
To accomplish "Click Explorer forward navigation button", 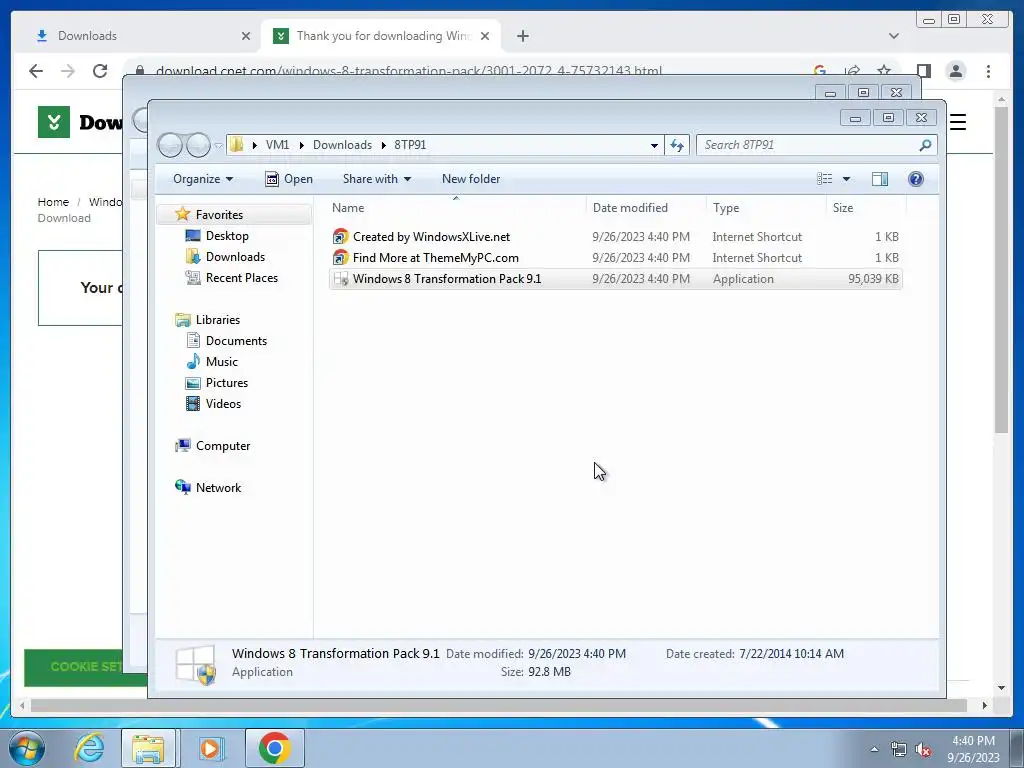I will pyautogui.click(x=198, y=145).
